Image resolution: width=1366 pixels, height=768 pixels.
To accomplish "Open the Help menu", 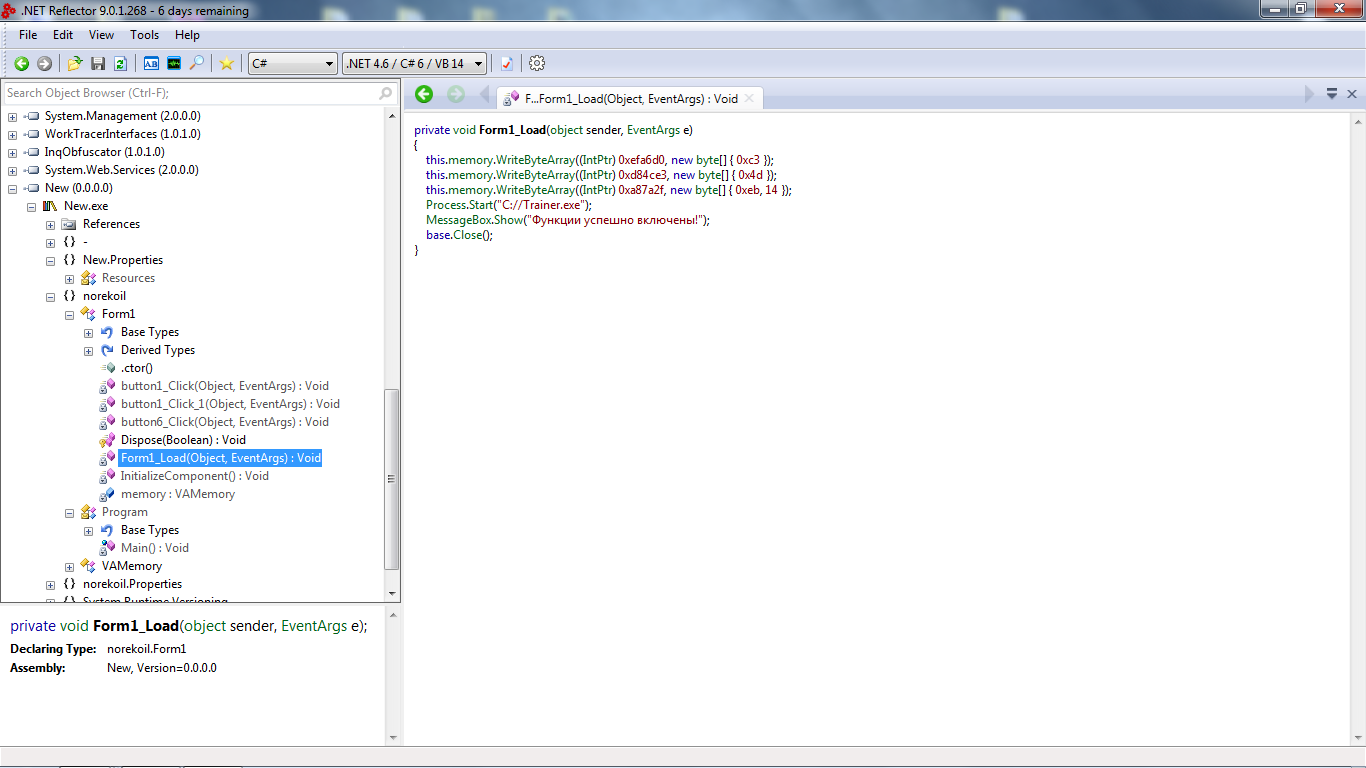I will tap(187, 35).
